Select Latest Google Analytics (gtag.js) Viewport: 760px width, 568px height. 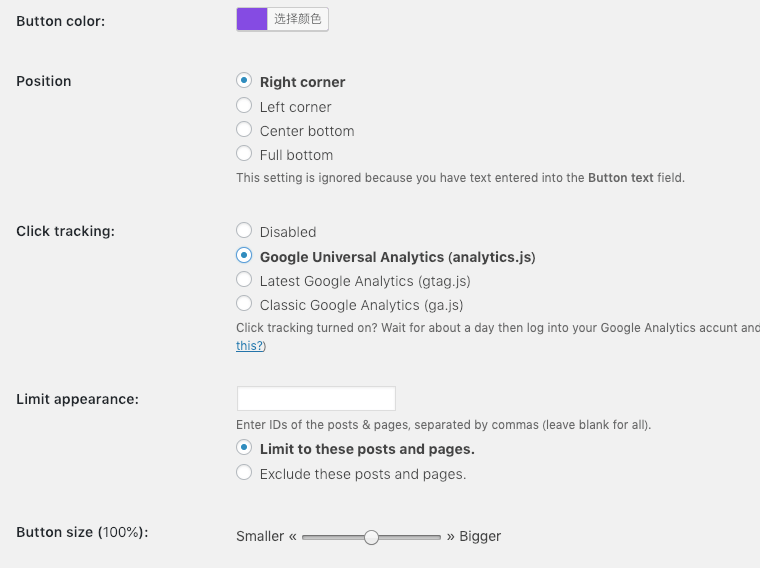(x=244, y=280)
